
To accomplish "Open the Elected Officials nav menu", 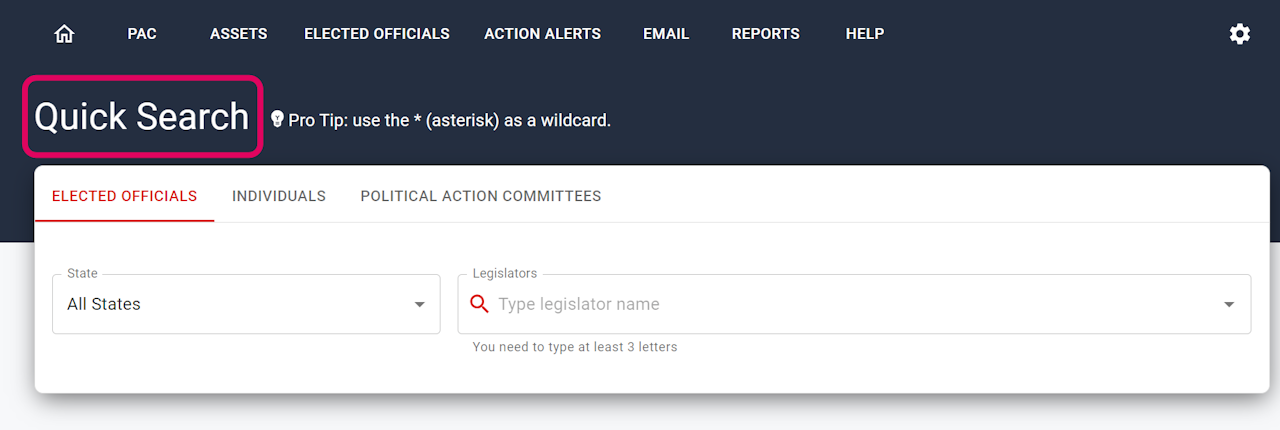I will [376, 34].
